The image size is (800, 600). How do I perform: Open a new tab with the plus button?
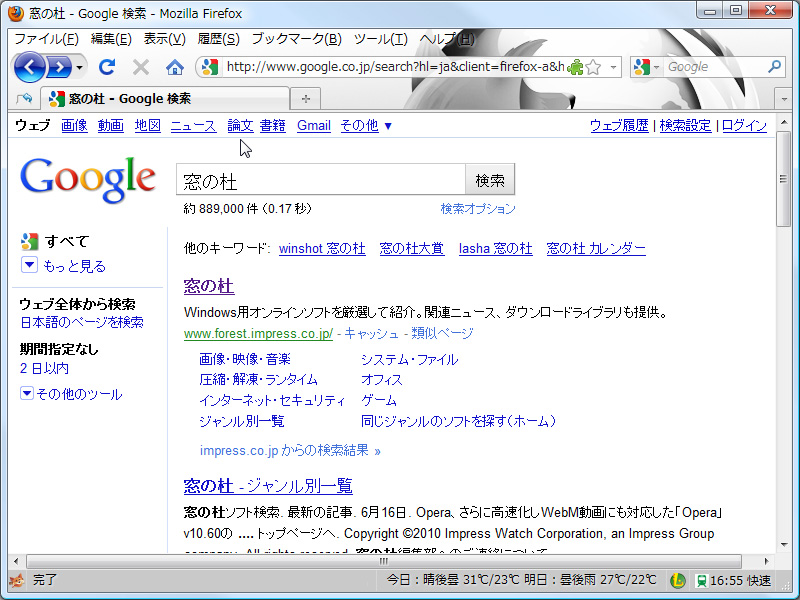(305, 99)
